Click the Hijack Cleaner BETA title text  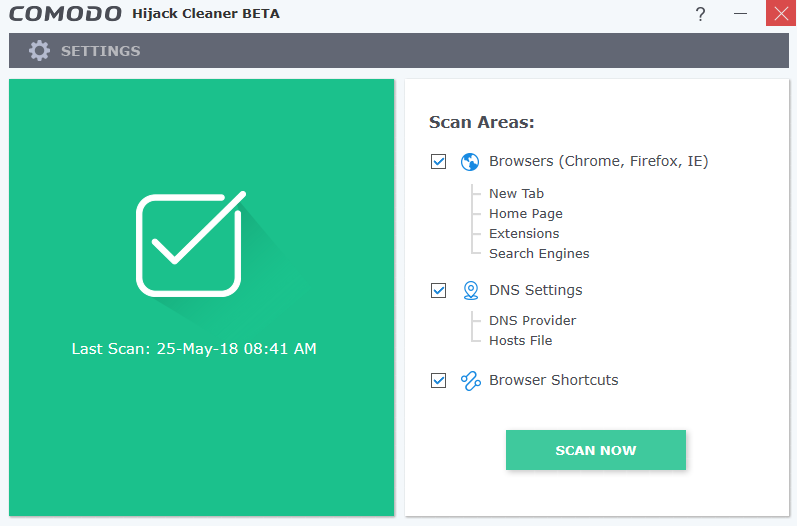(x=206, y=14)
